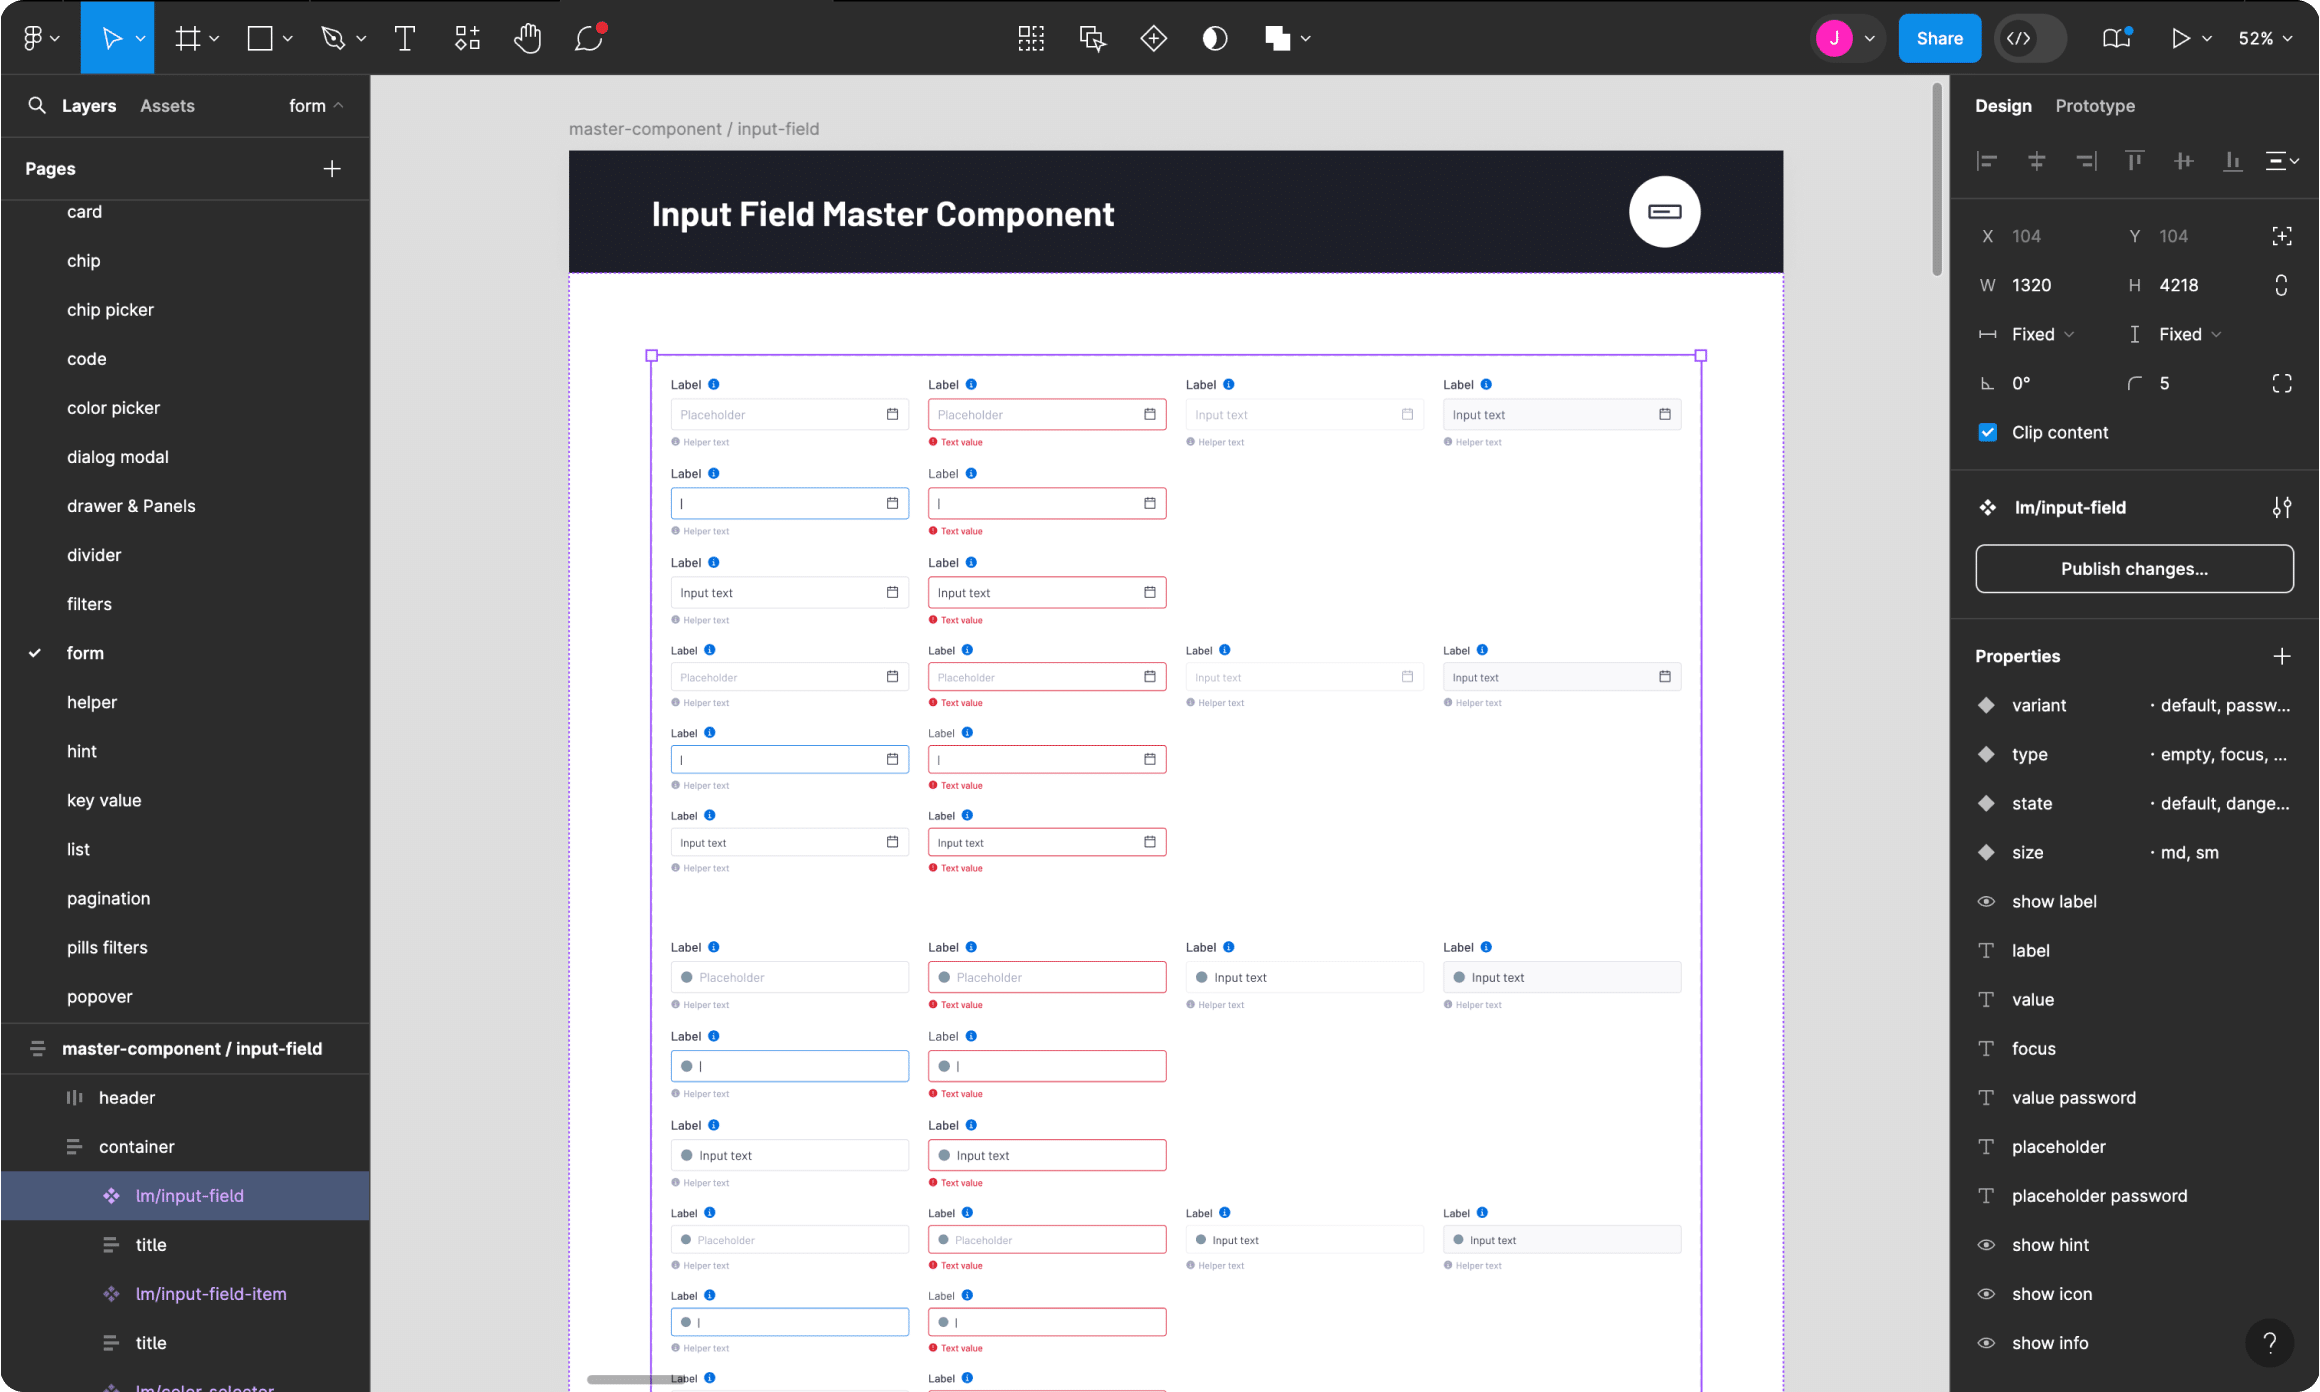
Task: Select the Move tool
Action: (x=111, y=38)
